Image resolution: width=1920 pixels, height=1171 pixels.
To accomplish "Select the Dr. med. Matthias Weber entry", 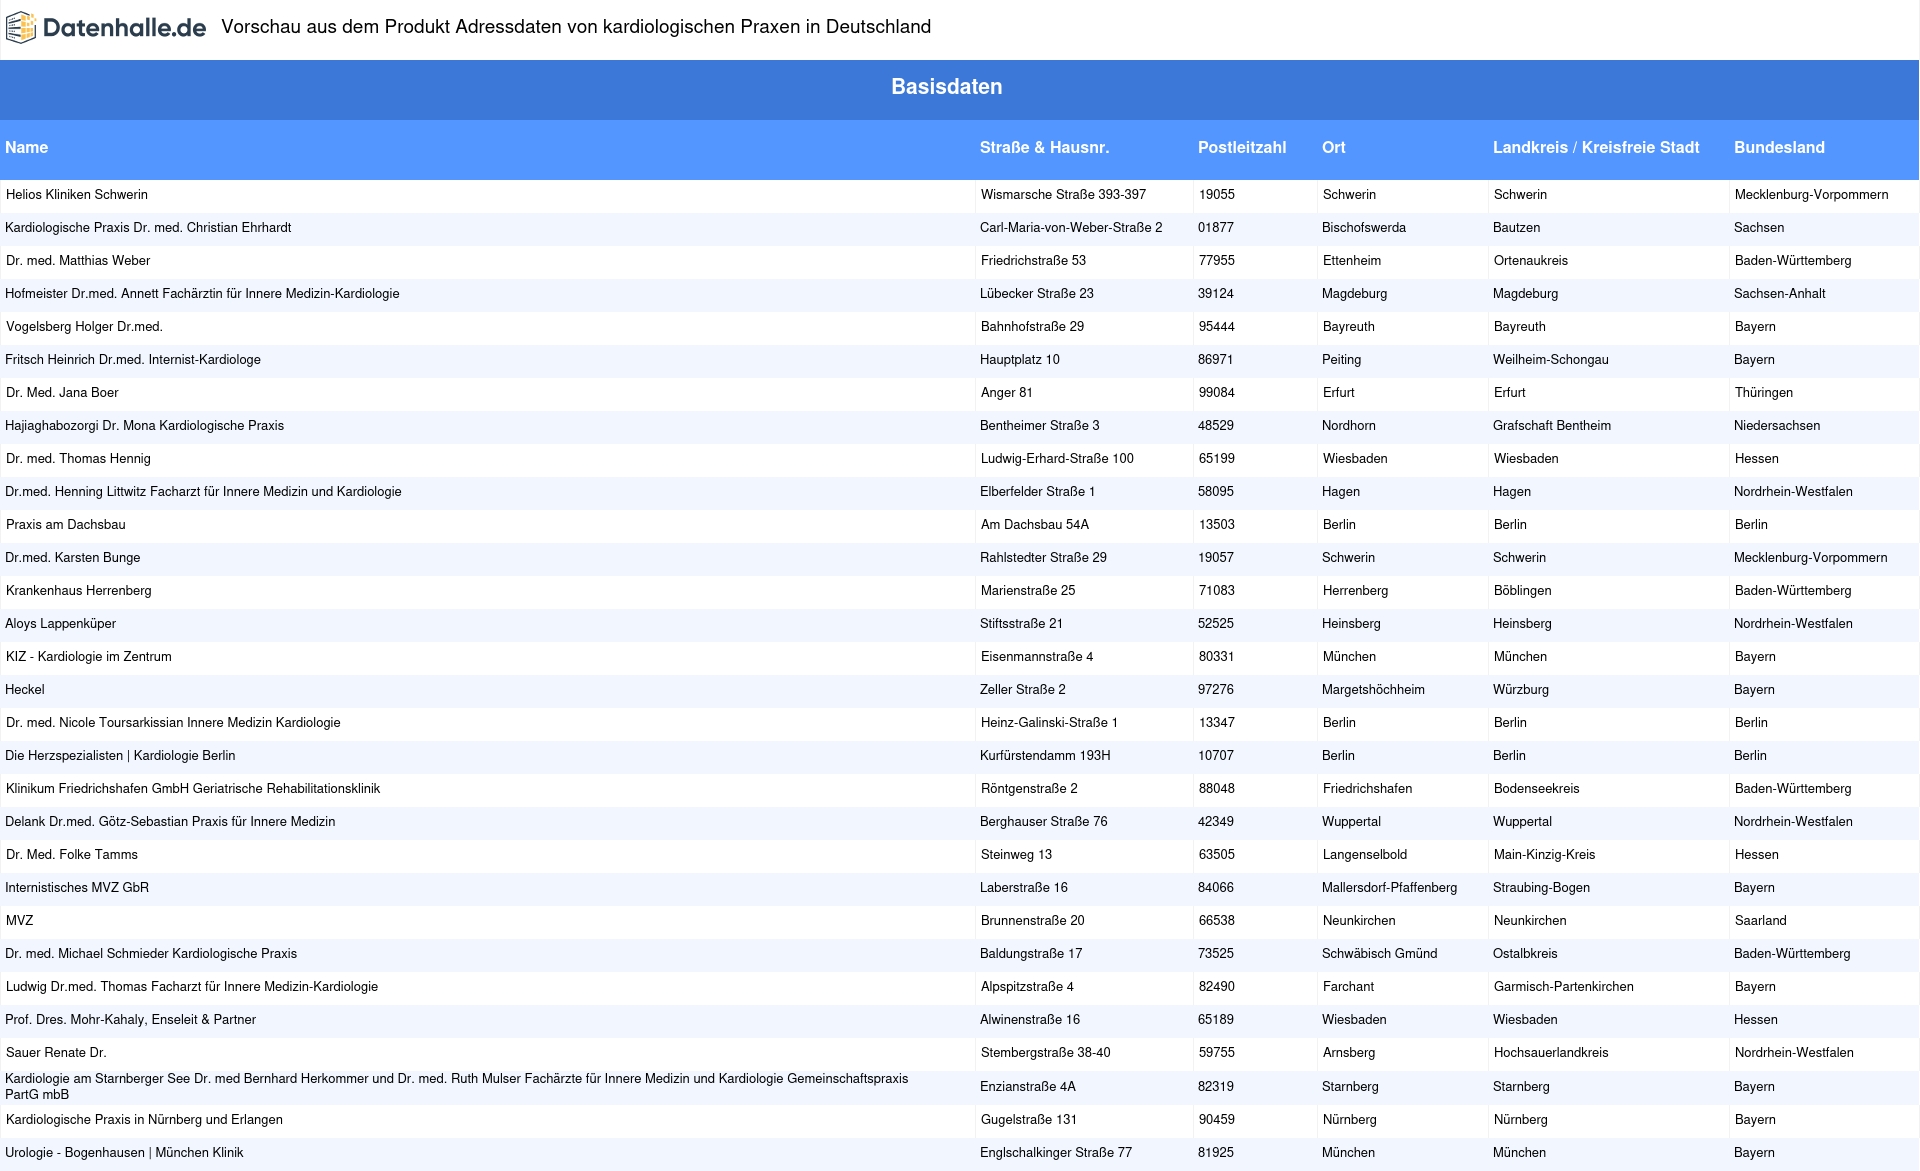I will tap(78, 261).
